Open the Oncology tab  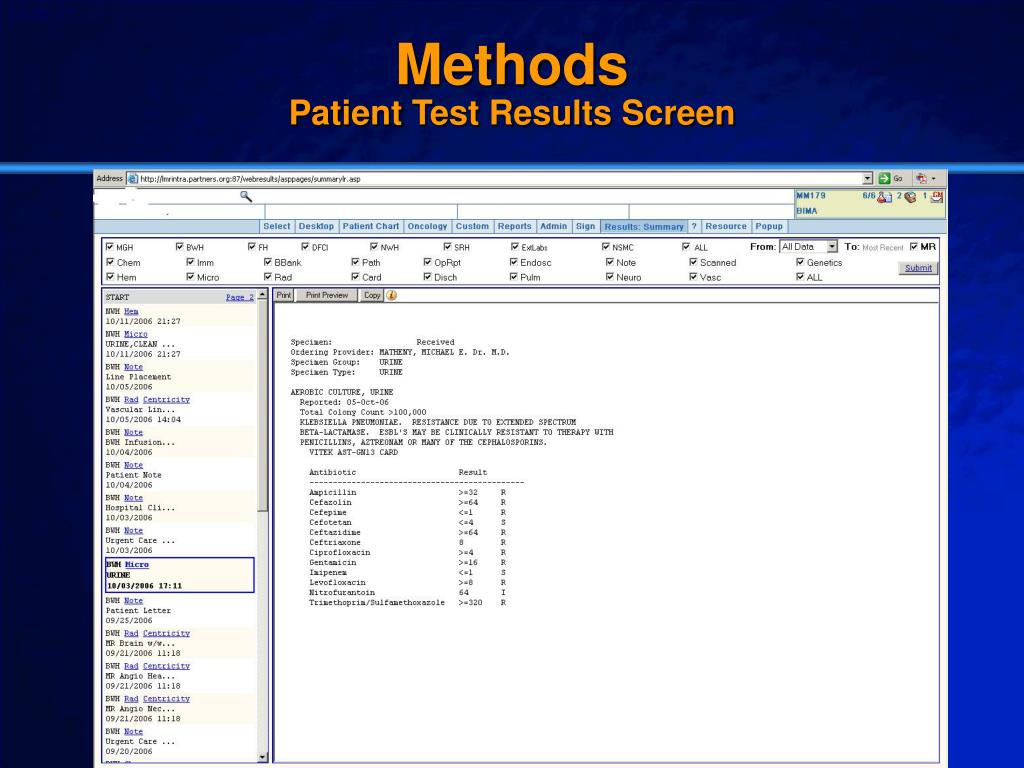coord(427,226)
